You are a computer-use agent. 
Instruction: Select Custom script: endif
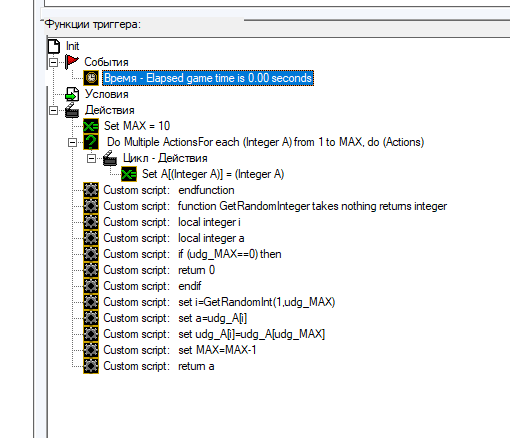coord(152,286)
